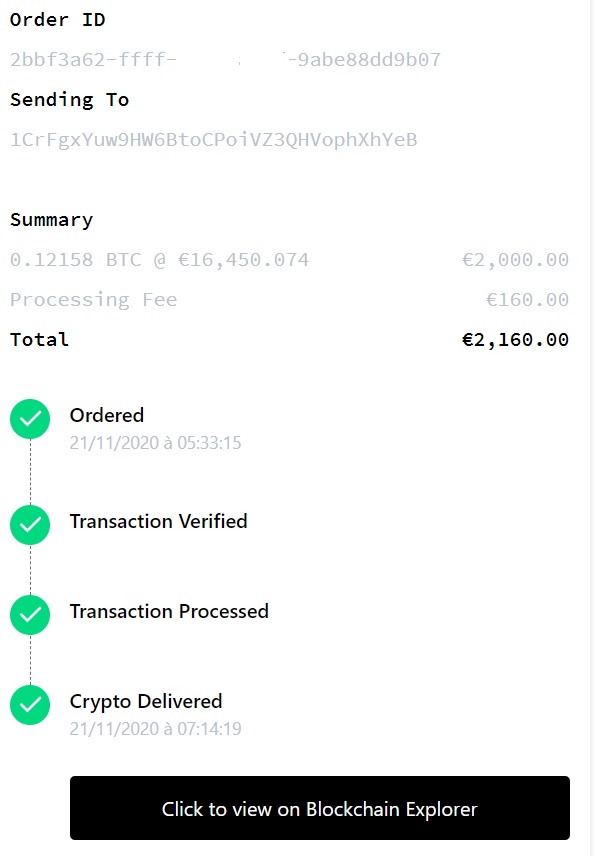Click the 0.12158 BTC rate line
615x856 pixels.
[x=159, y=260]
